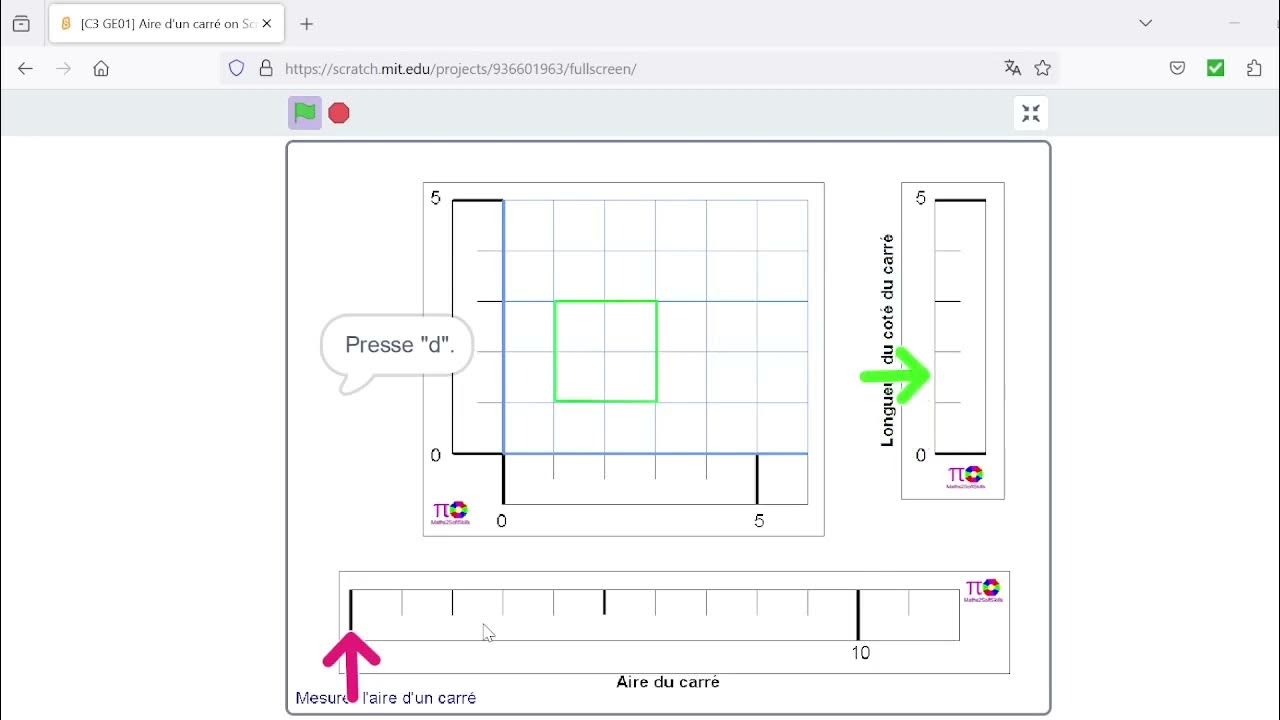Click the green checkmark extension icon
Screen dimensions: 1280x720
(1216, 68)
